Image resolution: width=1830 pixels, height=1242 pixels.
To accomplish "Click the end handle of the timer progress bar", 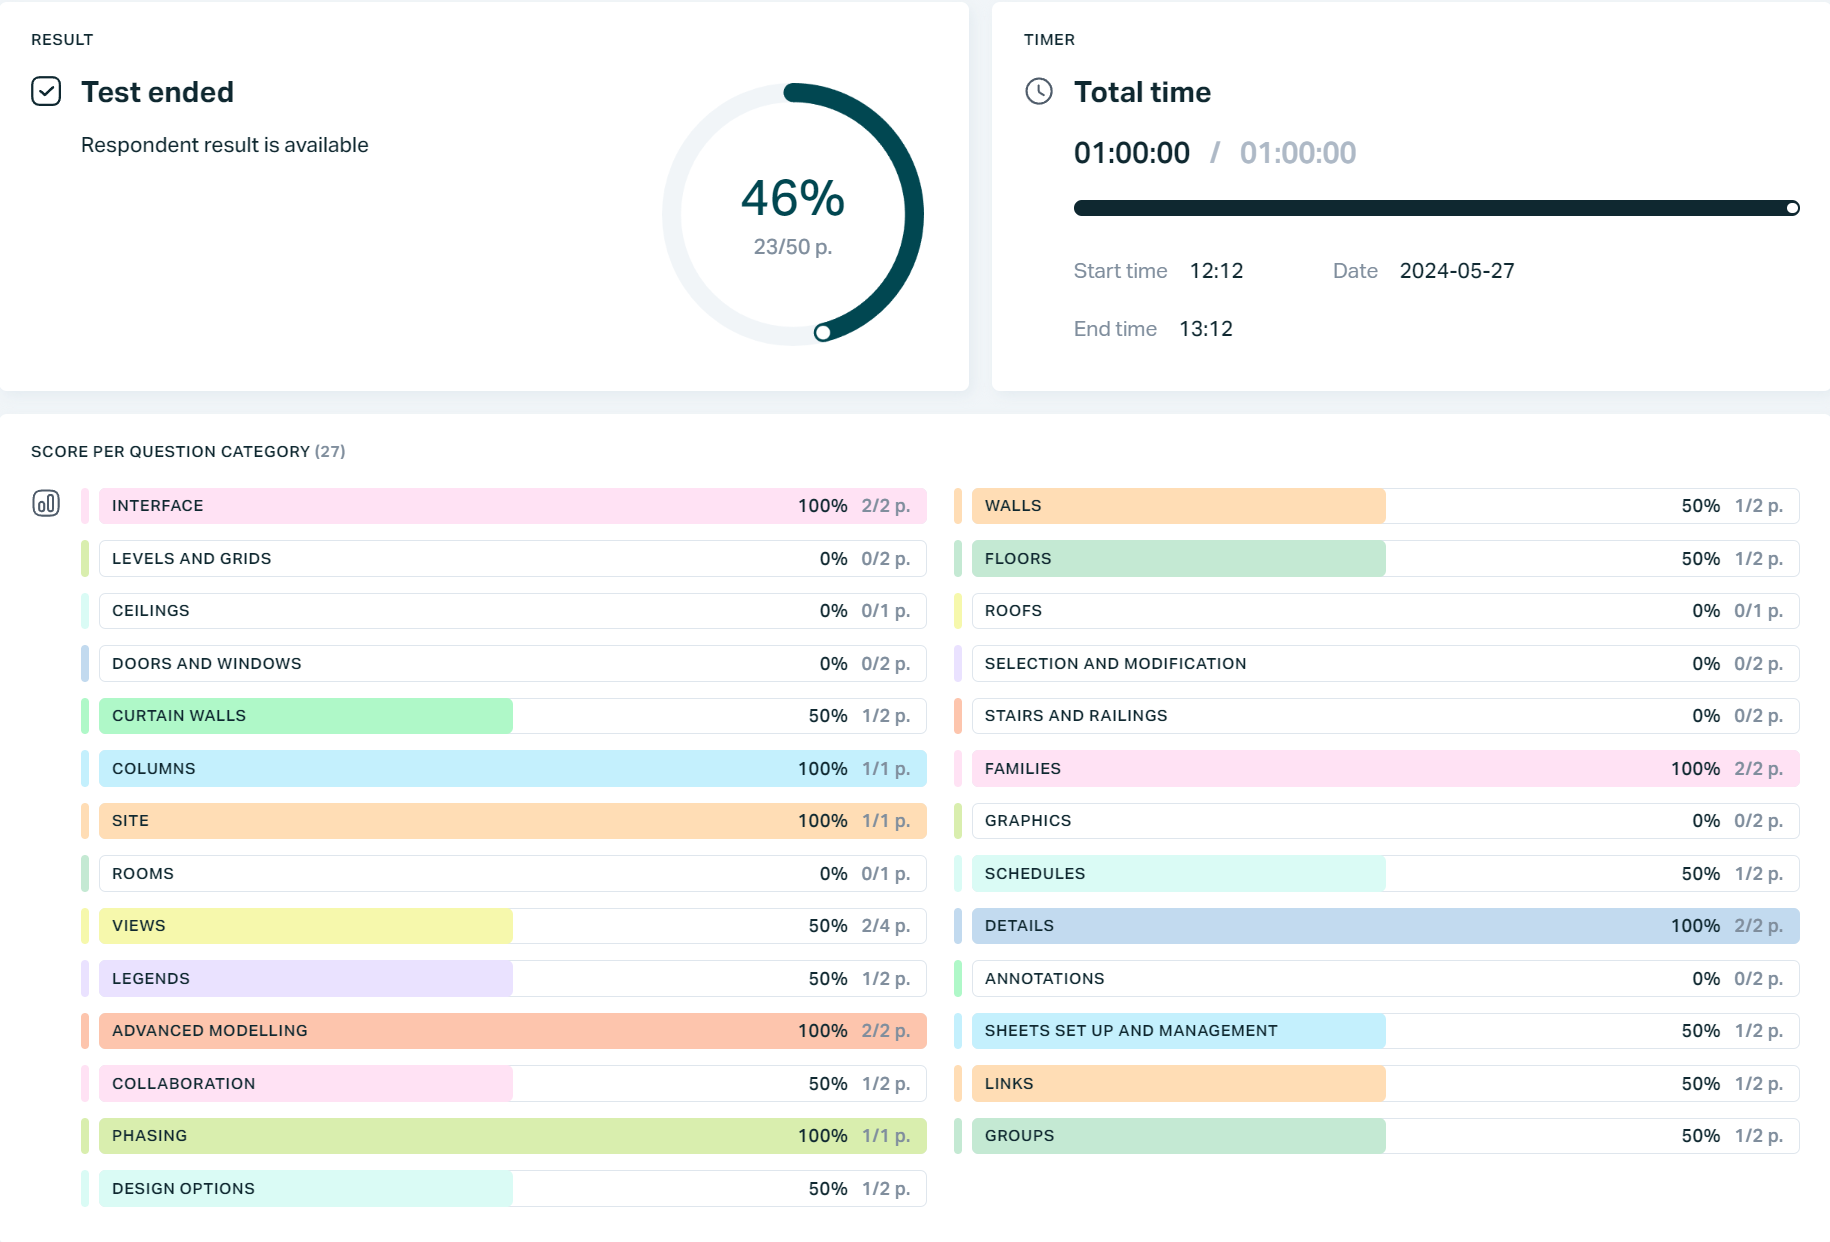I will pyautogui.click(x=1792, y=208).
